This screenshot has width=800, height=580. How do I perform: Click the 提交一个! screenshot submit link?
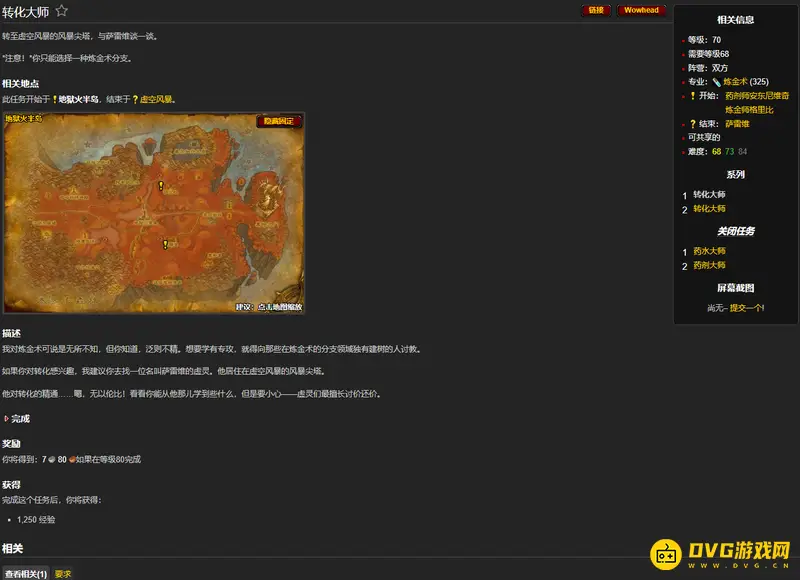pyautogui.click(x=747, y=308)
